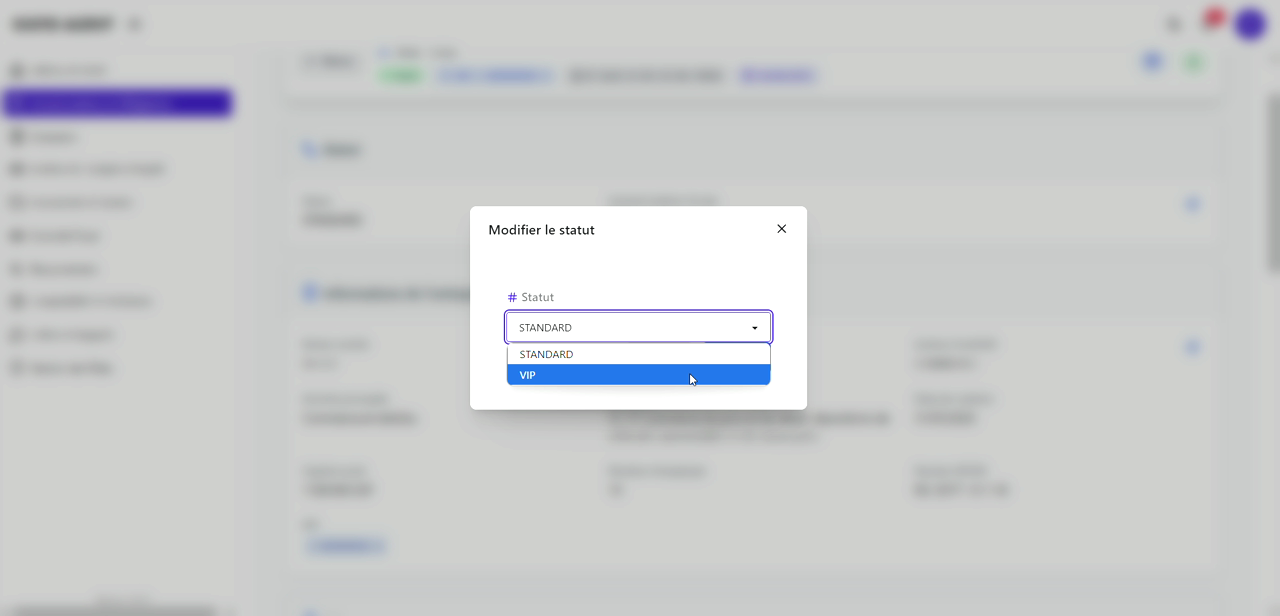Click the green round button in header card
This screenshot has width=1280, height=616.
[x=1192, y=62]
